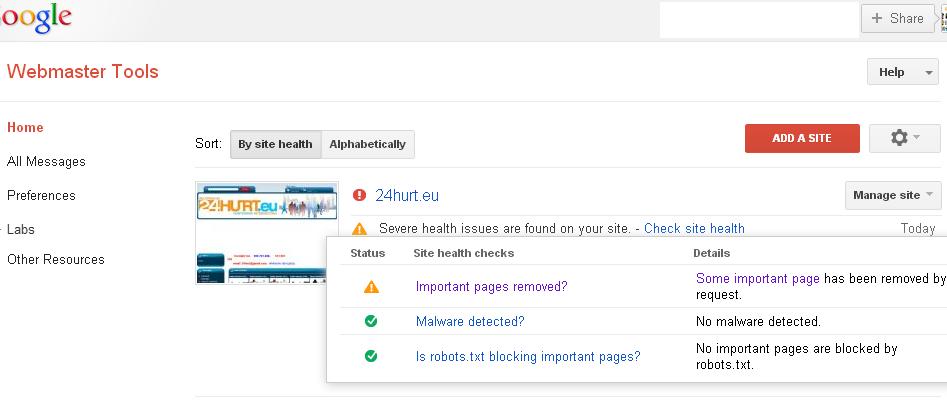Click the Share button
Viewport: 947px width, 418px height.
pyautogui.click(x=897, y=18)
